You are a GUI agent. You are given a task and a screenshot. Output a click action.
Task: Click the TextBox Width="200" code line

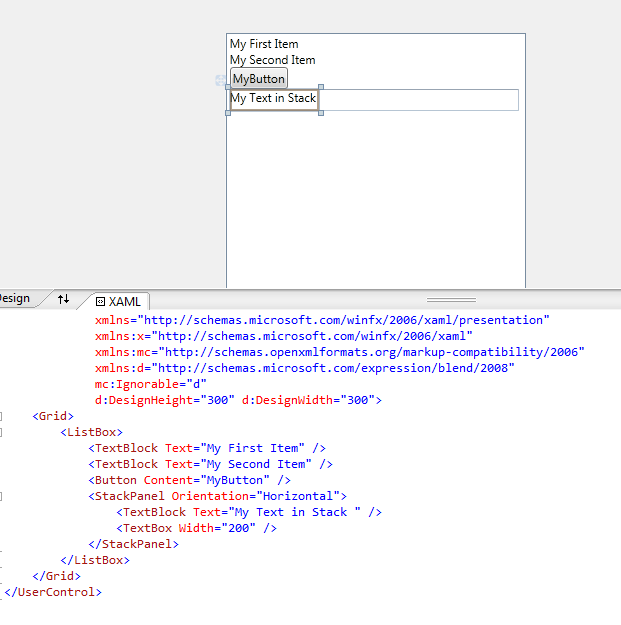(x=196, y=528)
